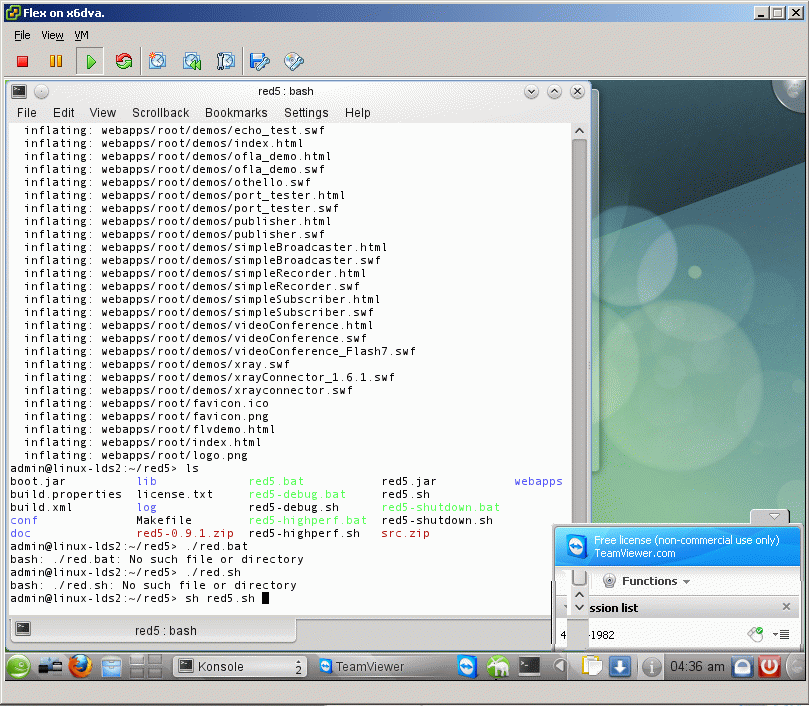Open the File menu of VMware console
The width and height of the screenshot is (809, 706).
tap(22, 35)
